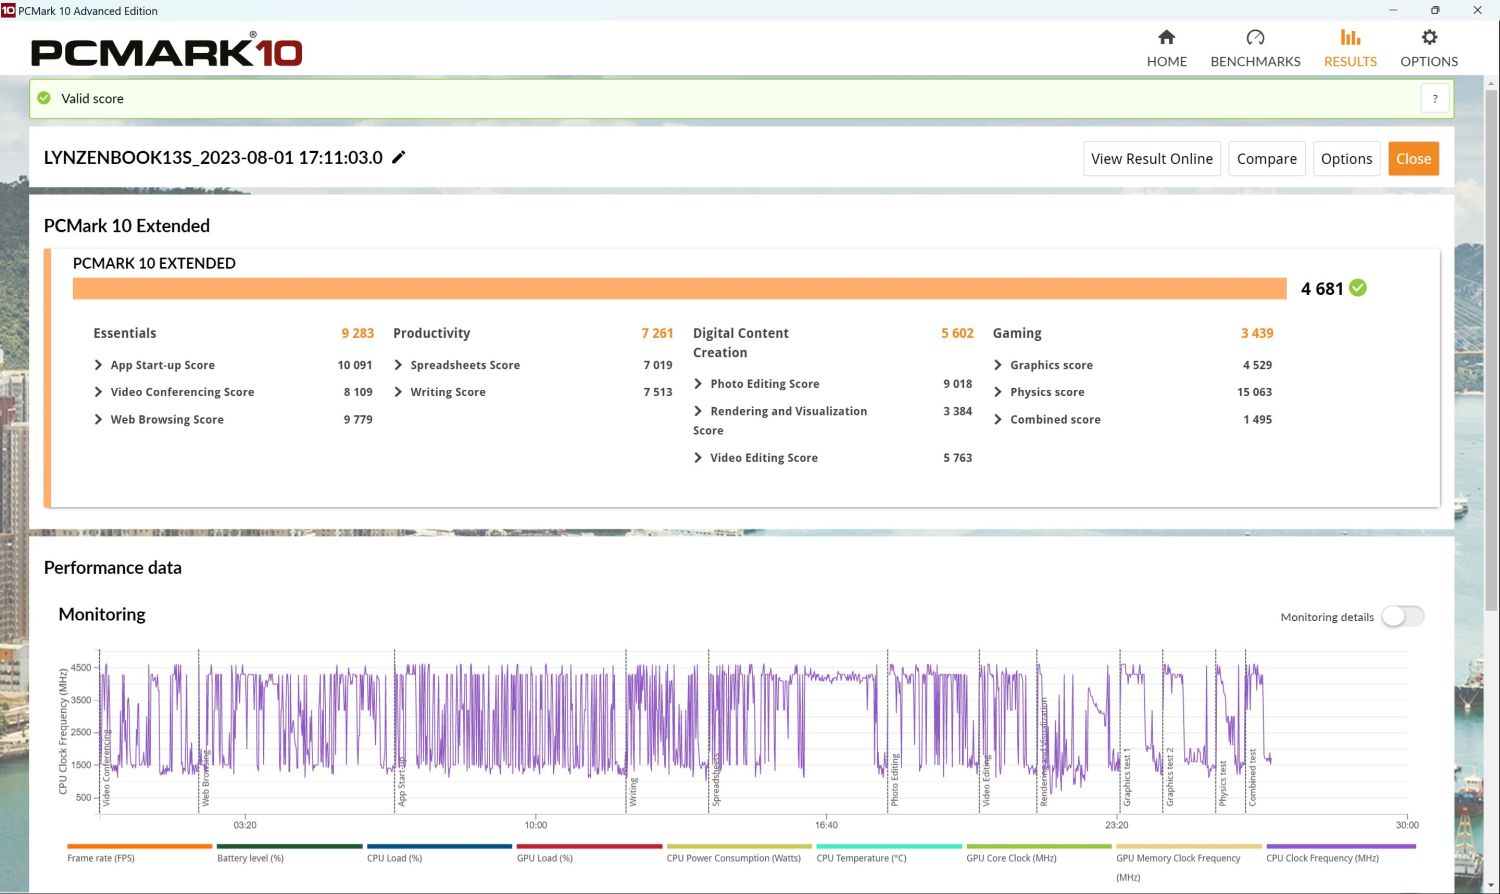Click the orange Close button
The height and width of the screenshot is (894, 1500).
point(1413,158)
